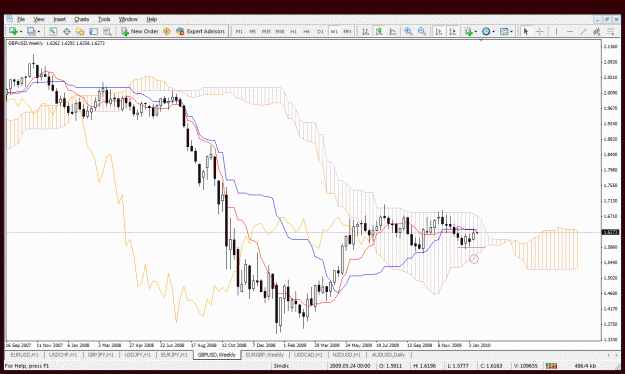The height and width of the screenshot is (374, 625).
Task: Select the trendline drawing tool
Action: click(x=584, y=31)
